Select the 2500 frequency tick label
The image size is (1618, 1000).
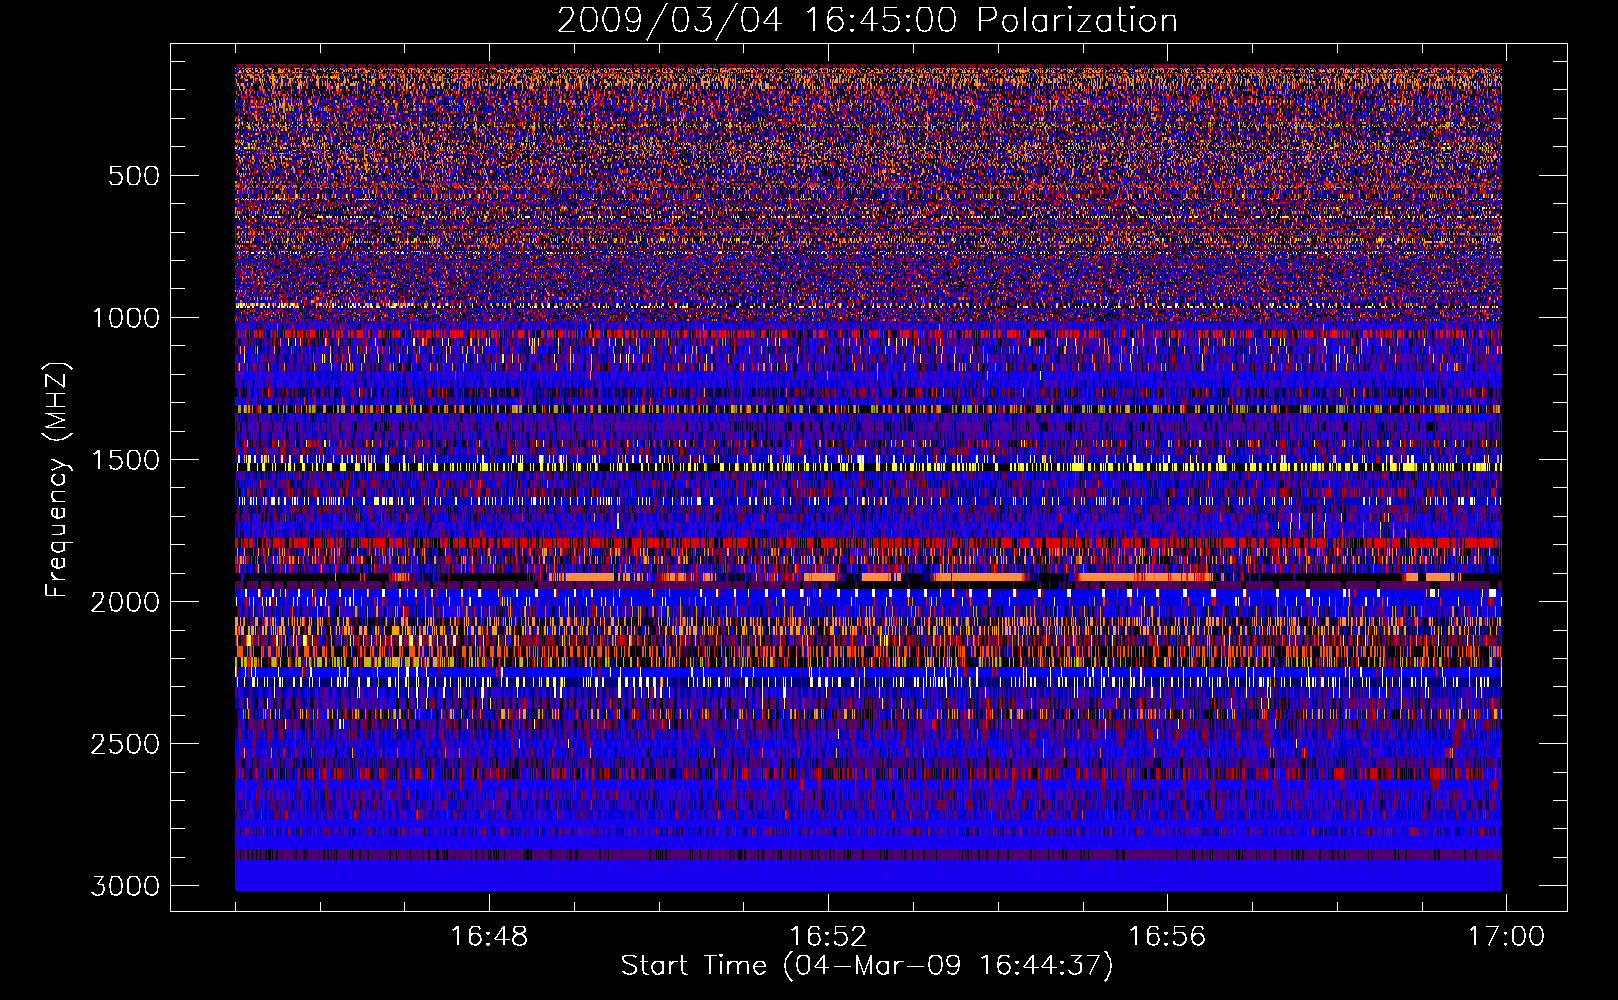(125, 744)
